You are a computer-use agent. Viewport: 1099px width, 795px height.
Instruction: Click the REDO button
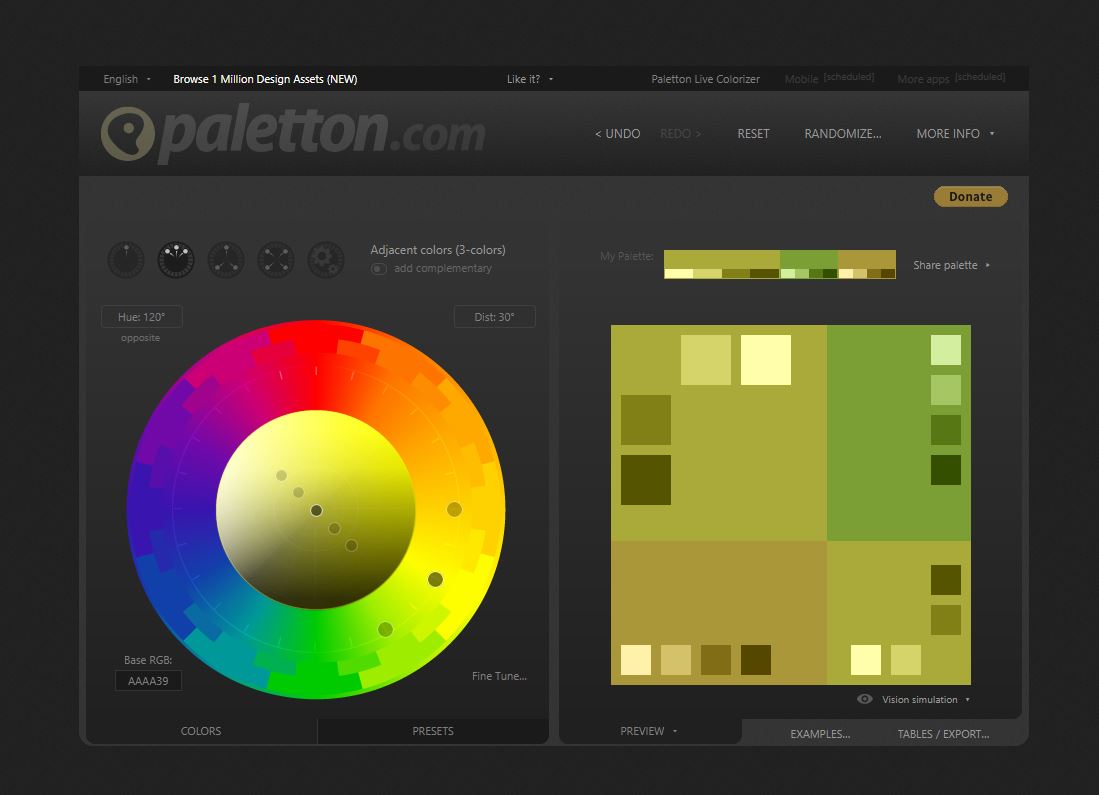coord(680,133)
